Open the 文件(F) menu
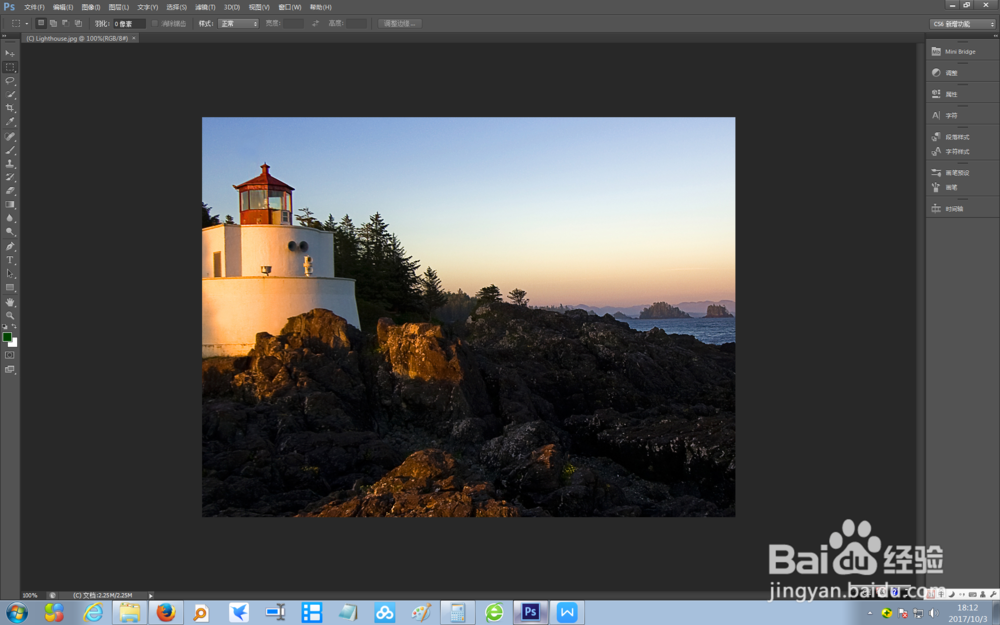The height and width of the screenshot is (625, 1000). coord(34,7)
